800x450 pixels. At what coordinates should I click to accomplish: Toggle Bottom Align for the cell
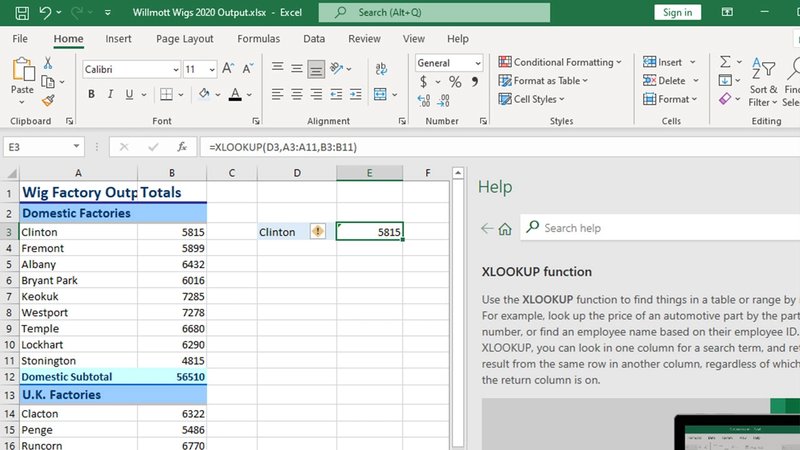point(316,69)
